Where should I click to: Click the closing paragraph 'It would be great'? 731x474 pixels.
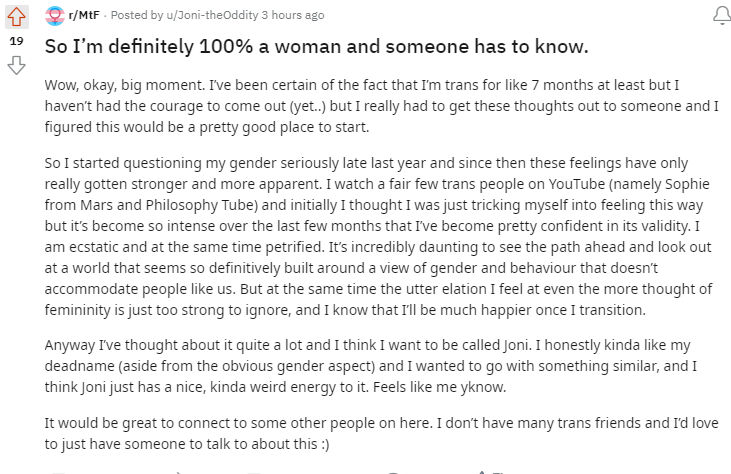pyautogui.click(x=381, y=433)
